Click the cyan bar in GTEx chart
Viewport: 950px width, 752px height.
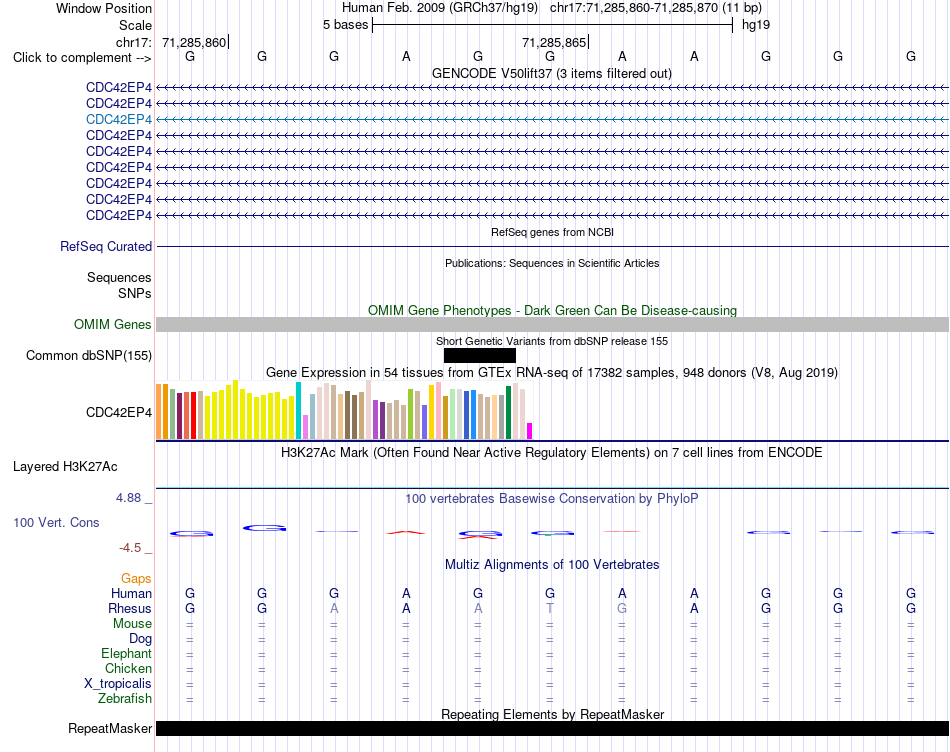(x=298, y=410)
